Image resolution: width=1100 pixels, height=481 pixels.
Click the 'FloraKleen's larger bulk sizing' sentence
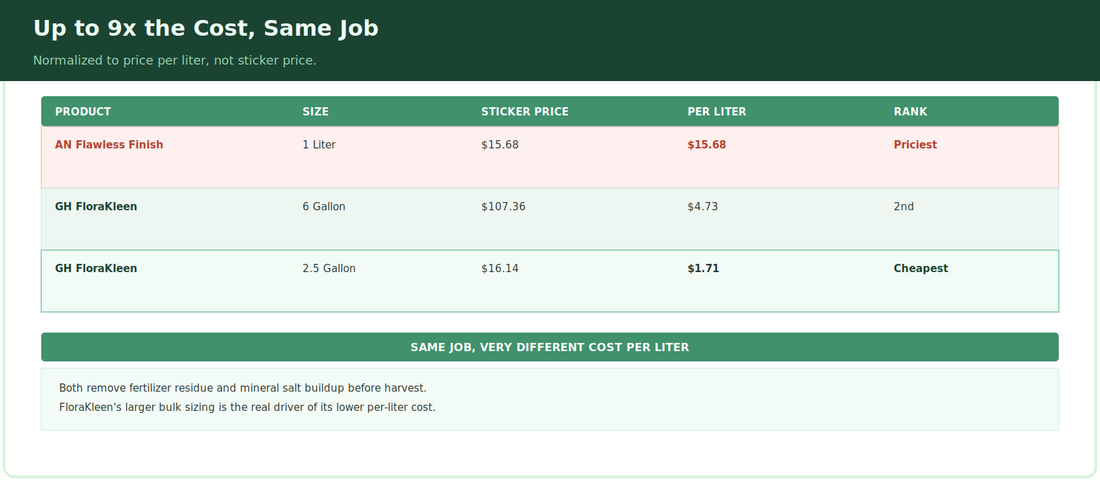pos(248,407)
